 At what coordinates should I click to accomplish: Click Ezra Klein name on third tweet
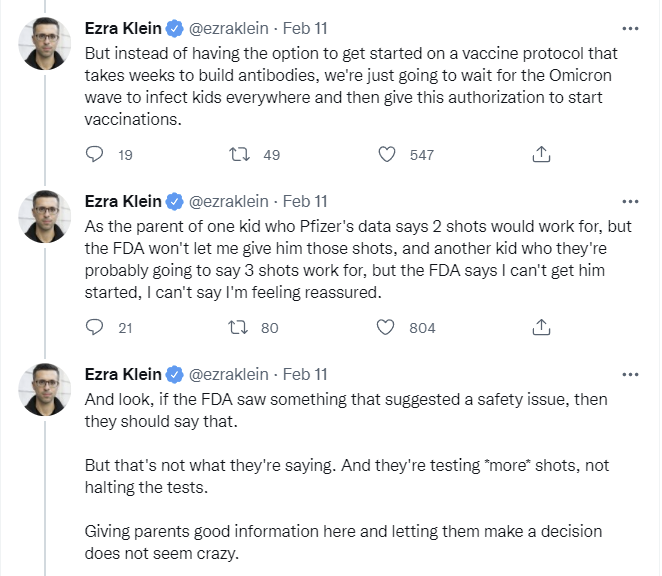(124, 374)
